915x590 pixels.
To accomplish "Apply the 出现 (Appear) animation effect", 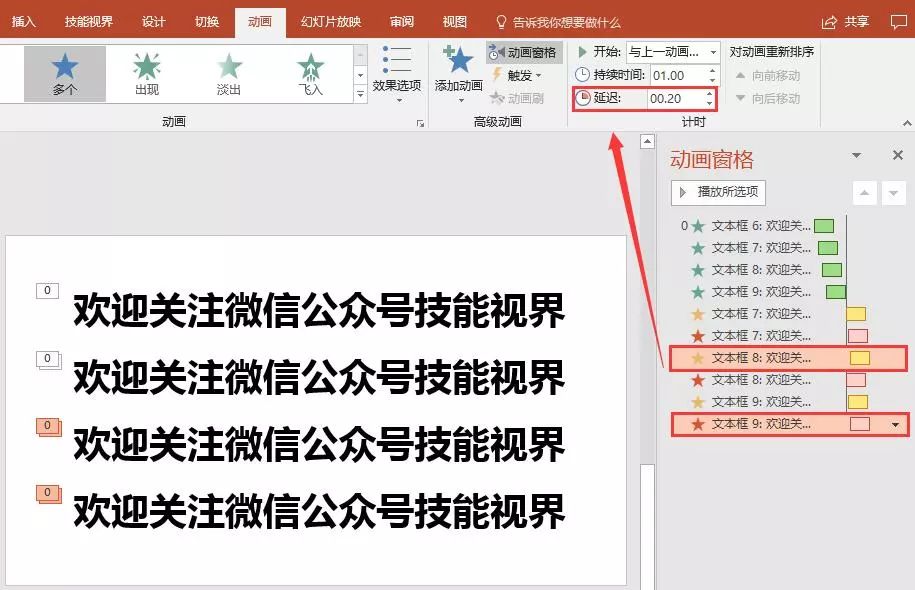I will (147, 74).
